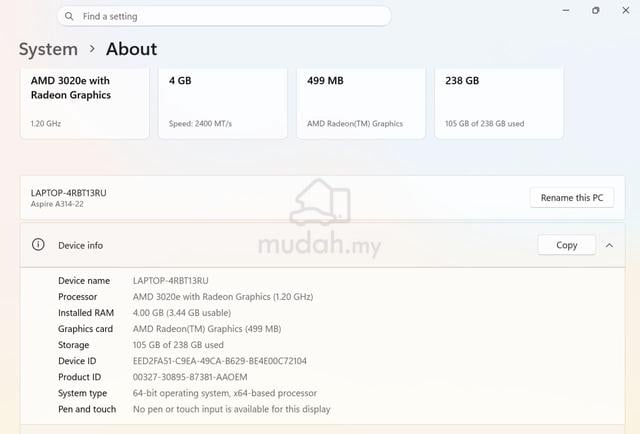640x434 pixels.
Task: Select PC name LAPTOP-4RBT13RU in header card
Action: coord(69,193)
